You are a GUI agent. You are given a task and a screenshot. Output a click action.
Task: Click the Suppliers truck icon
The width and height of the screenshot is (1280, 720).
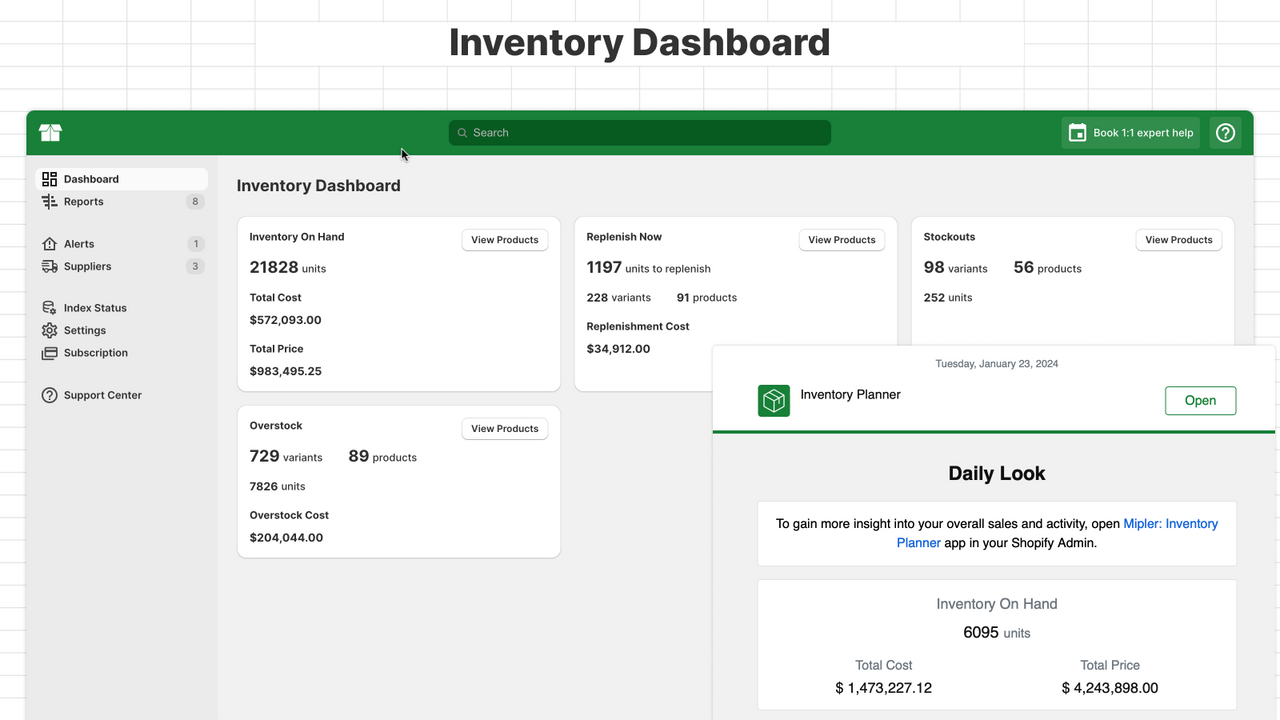point(49,267)
